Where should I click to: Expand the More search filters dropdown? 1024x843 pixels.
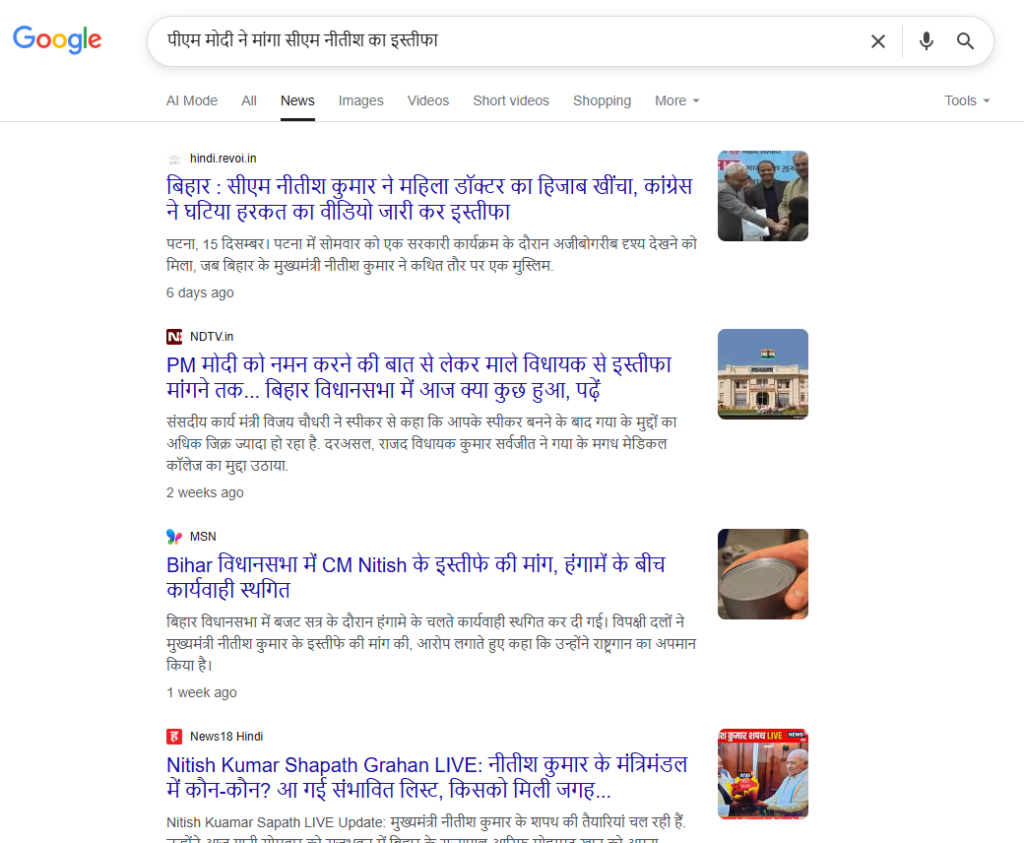(x=677, y=101)
